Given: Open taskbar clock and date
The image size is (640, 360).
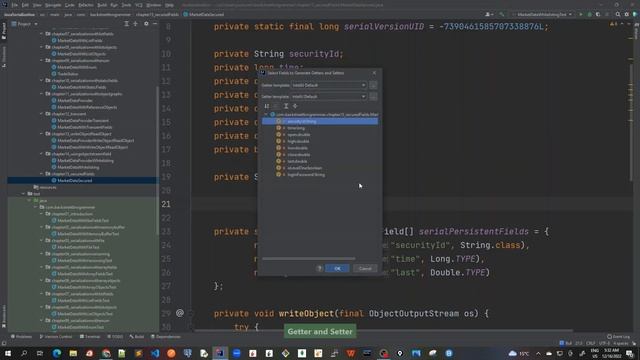Looking at the screenshot, I should (611, 353).
